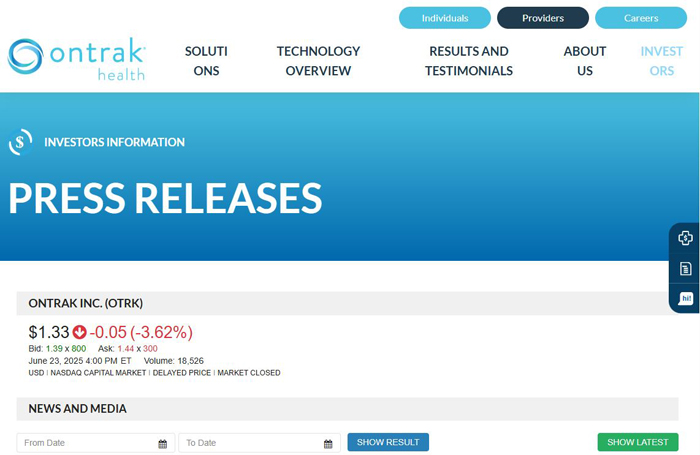Open the Technology Overview menu item
Viewport: 700px width, 455px height.
[318, 61]
